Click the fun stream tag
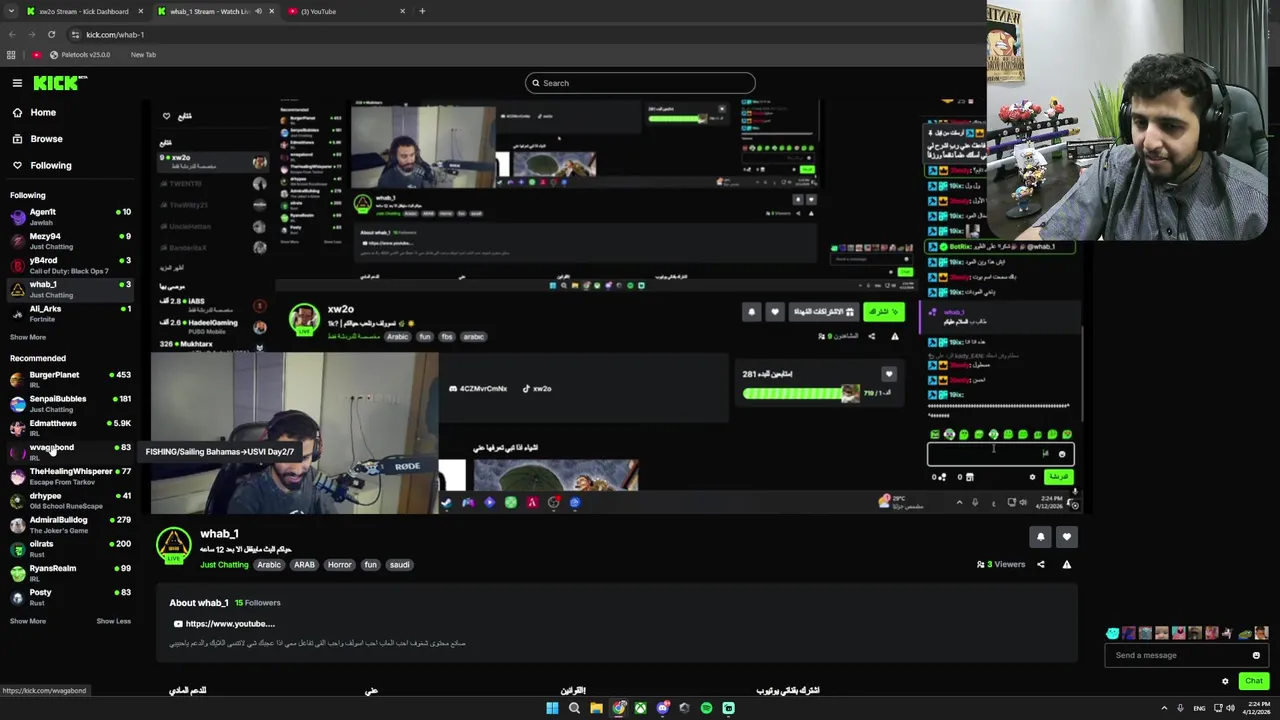 [370, 565]
